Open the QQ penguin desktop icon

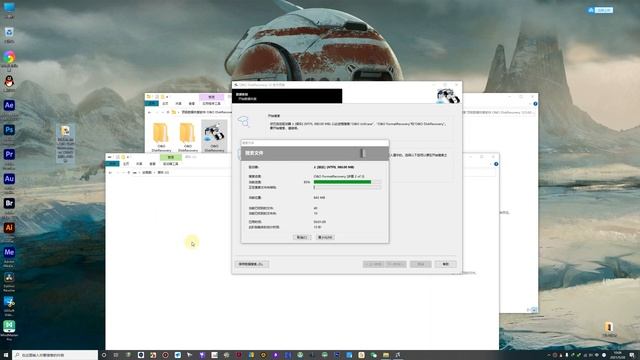9,83
